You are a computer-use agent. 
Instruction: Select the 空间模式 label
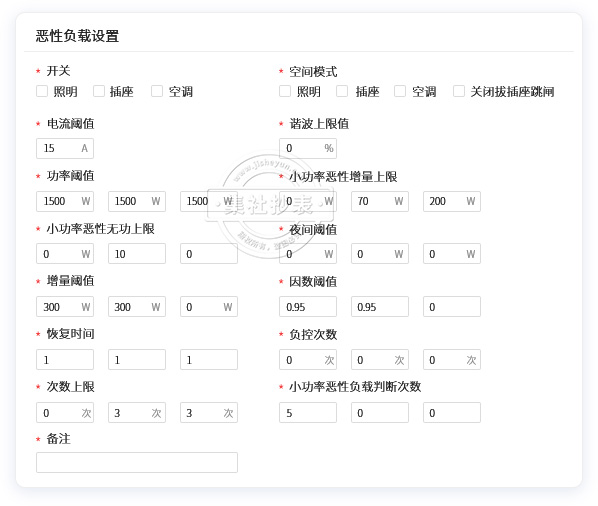(313, 72)
